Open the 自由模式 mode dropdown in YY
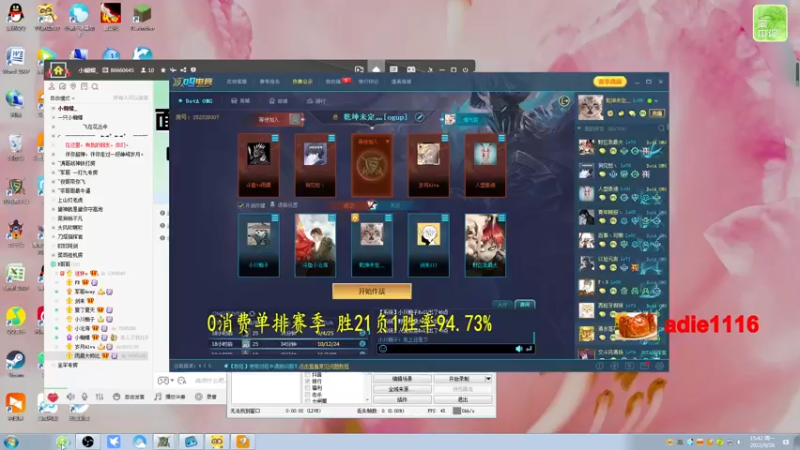The image size is (800, 450). pyautogui.click(x=62, y=98)
